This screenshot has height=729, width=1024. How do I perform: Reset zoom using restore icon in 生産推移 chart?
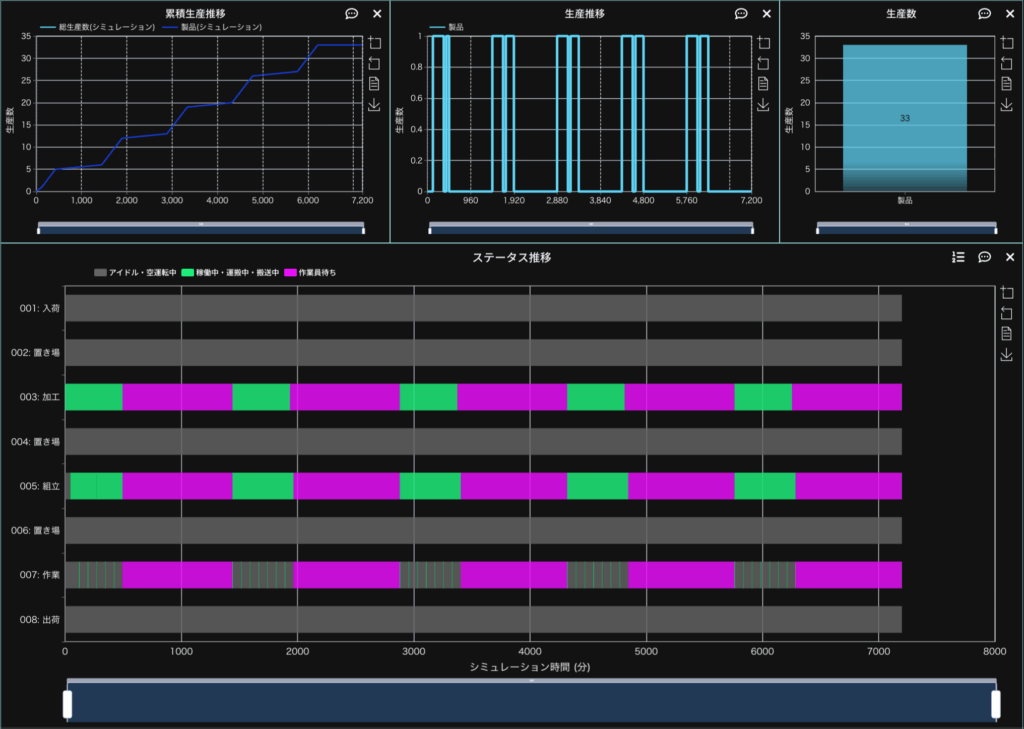pos(764,63)
